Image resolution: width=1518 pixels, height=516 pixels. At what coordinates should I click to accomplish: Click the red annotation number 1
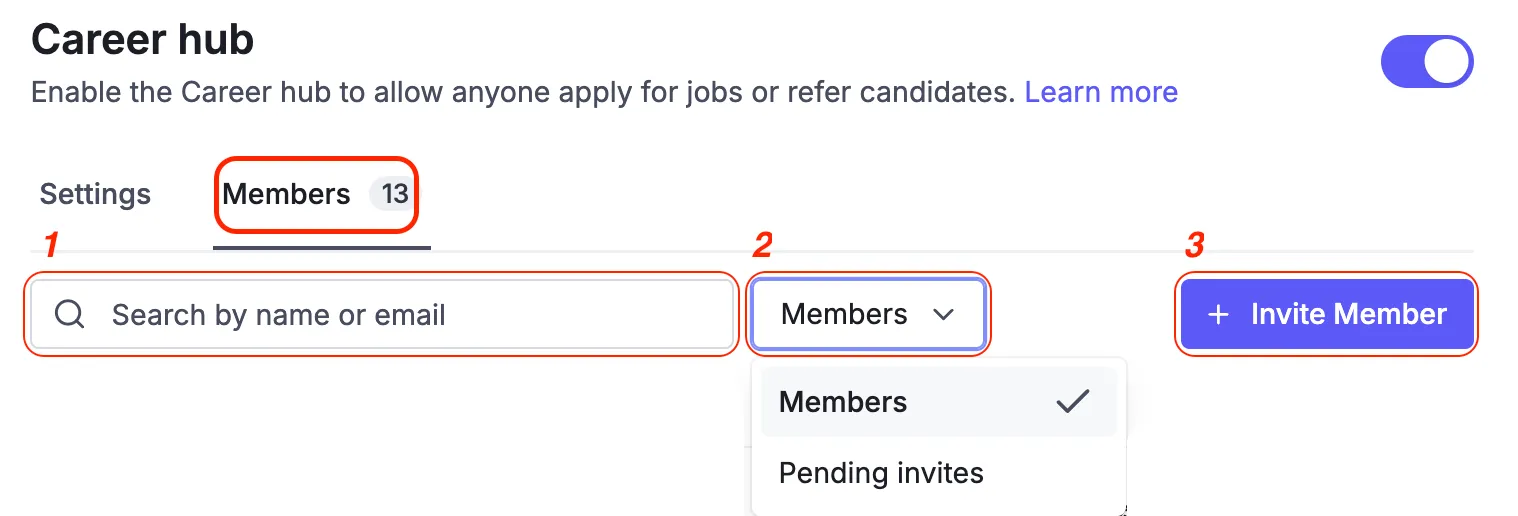point(53,245)
